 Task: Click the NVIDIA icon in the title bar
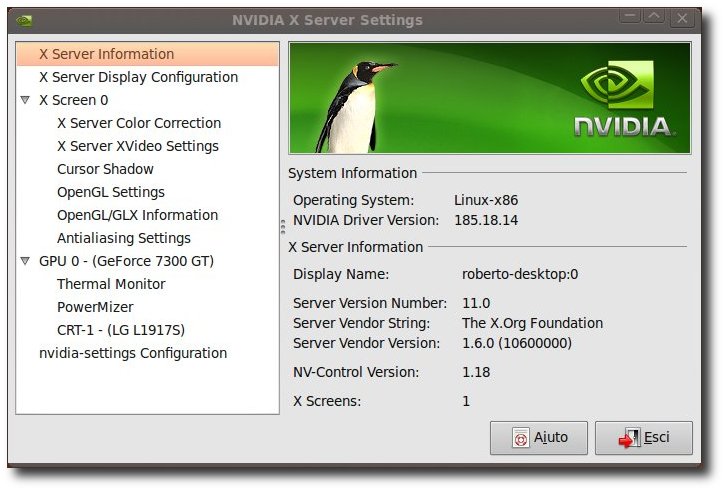pyautogui.click(x=24, y=20)
